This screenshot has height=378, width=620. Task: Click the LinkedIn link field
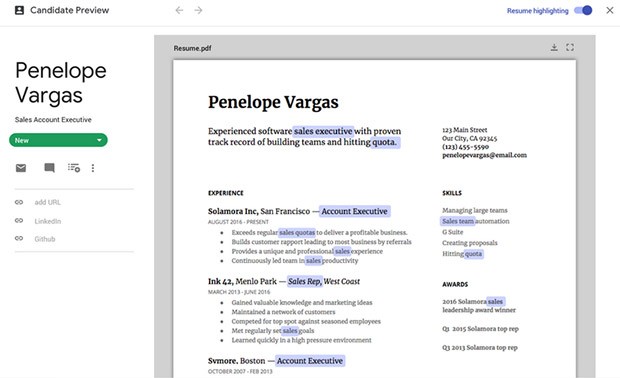[x=47, y=221]
